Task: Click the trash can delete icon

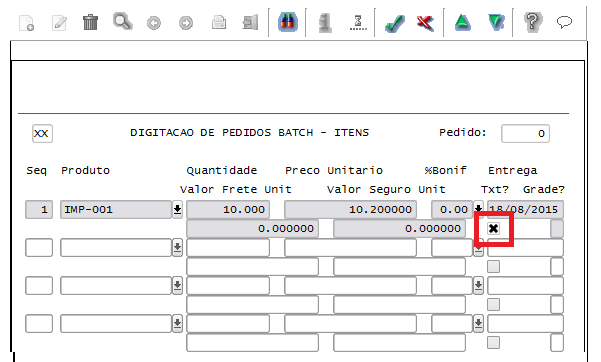Action: [90, 22]
